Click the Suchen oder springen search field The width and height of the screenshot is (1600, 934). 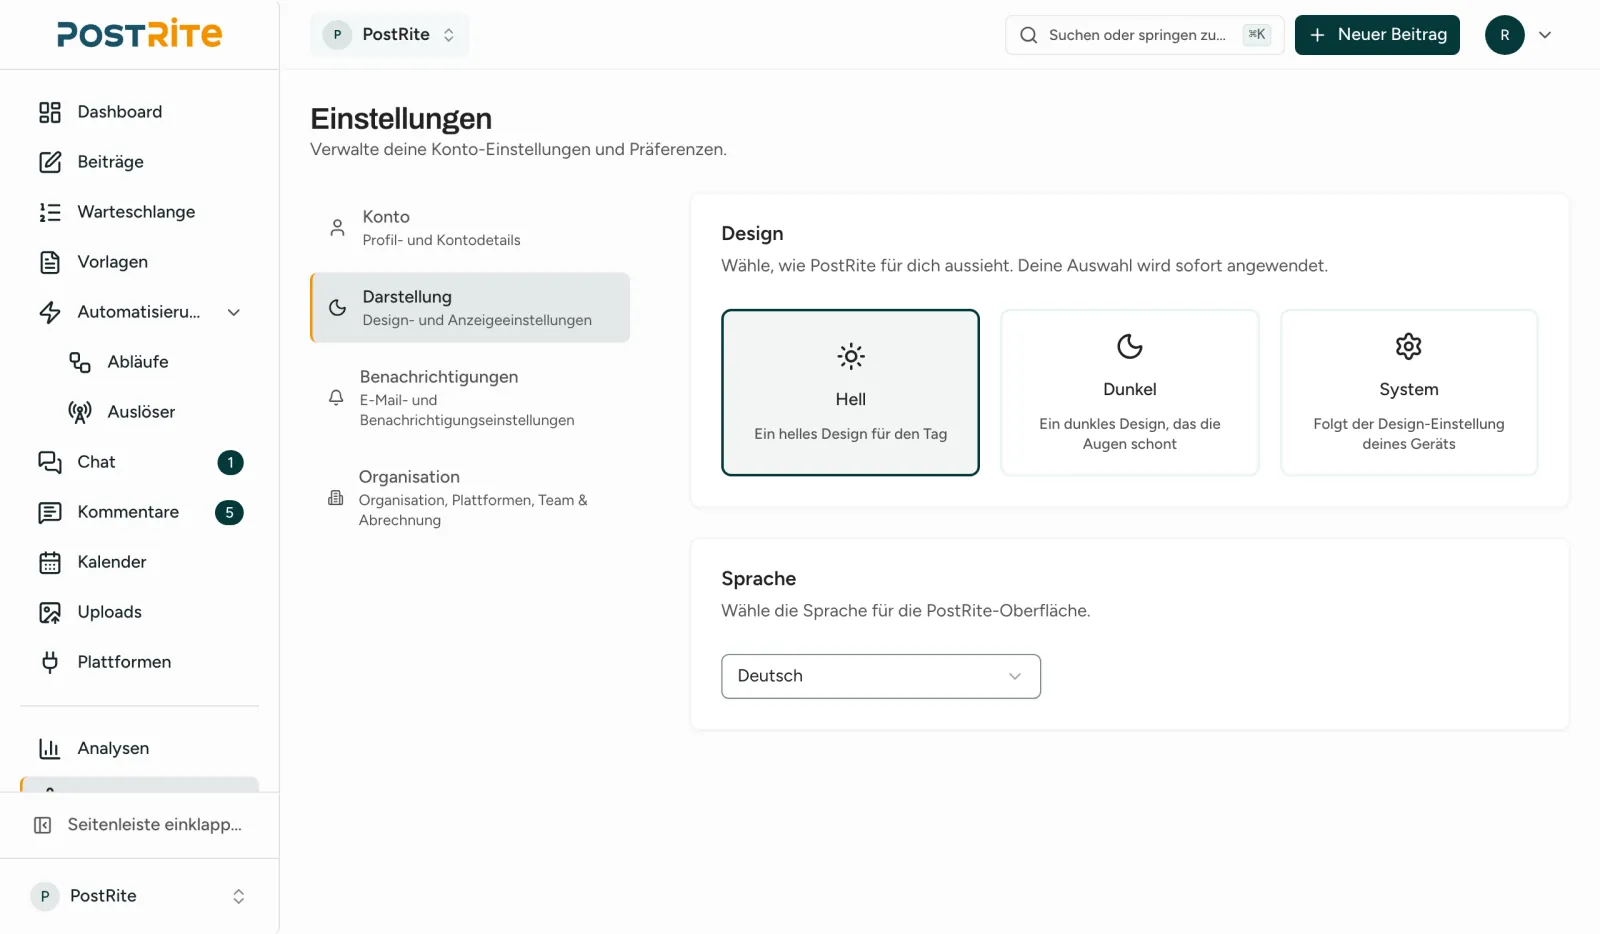(1145, 35)
